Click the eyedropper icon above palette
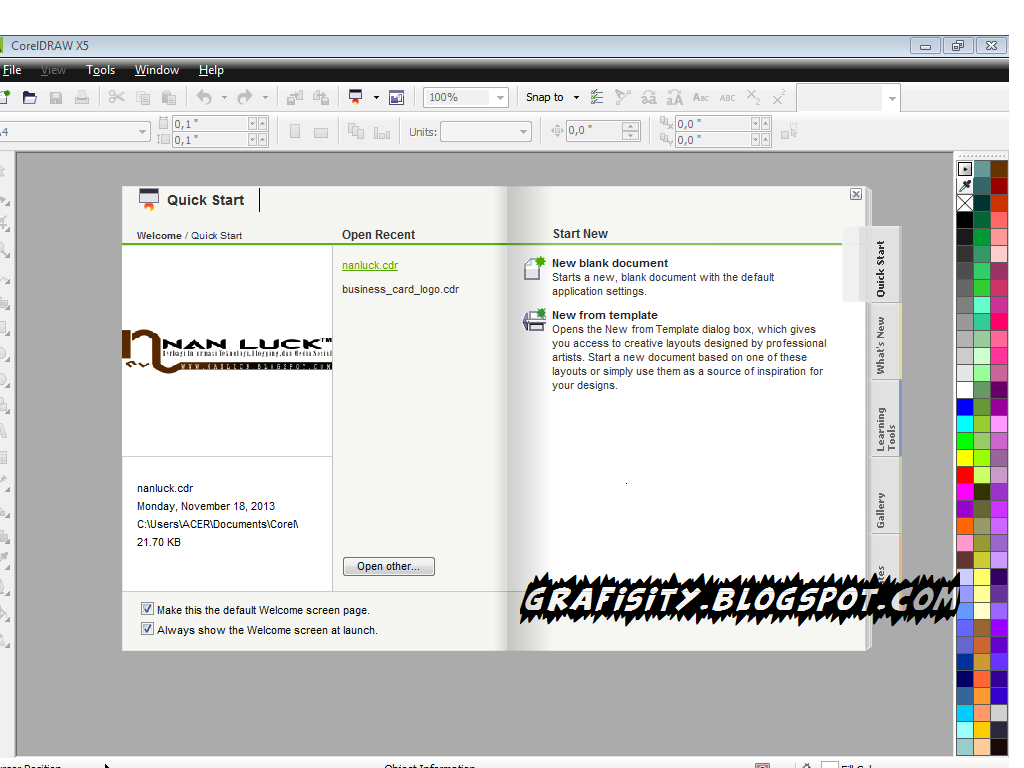This screenshot has width=1024, height=768. [x=965, y=185]
